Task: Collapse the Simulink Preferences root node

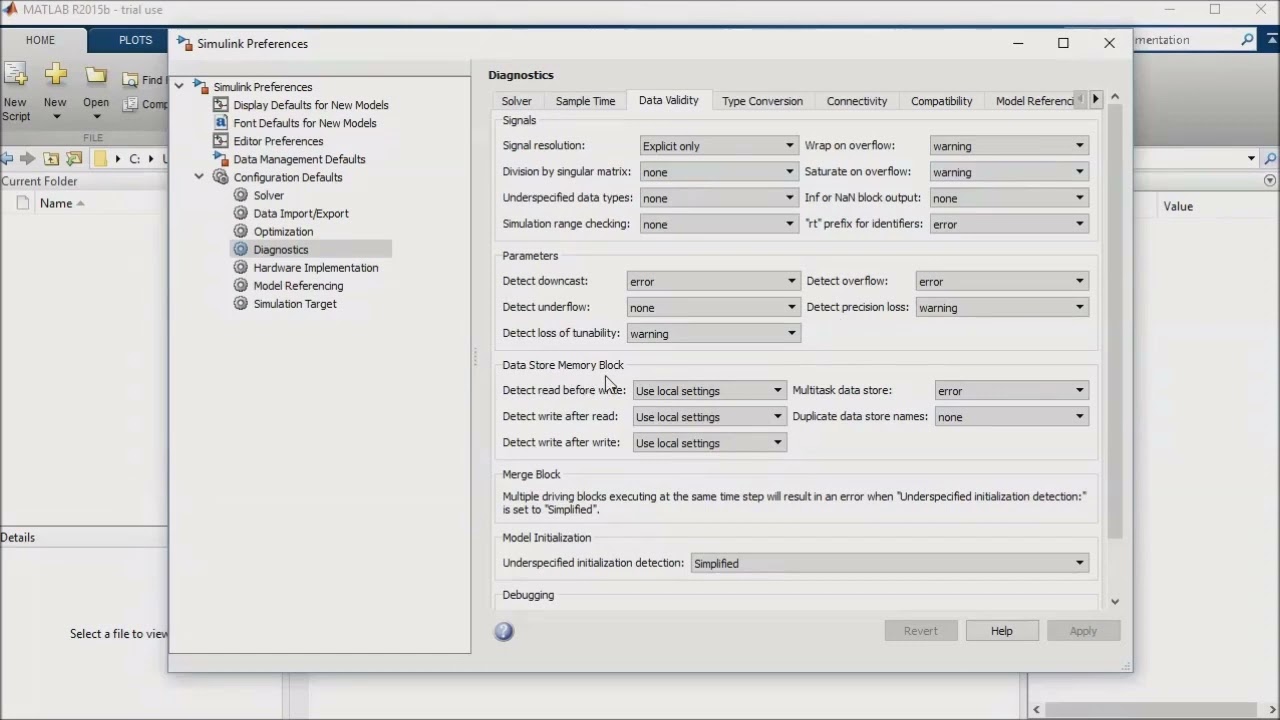Action: [x=179, y=87]
